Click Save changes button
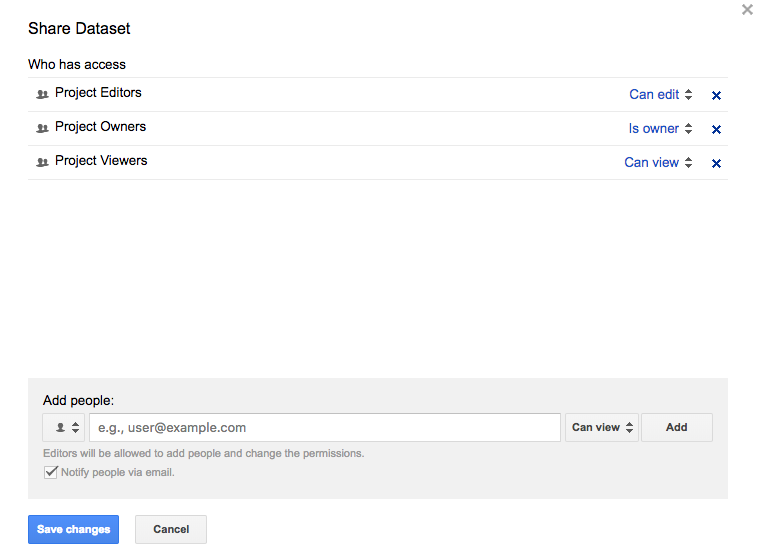Image resolution: width=760 pixels, height=554 pixels. pos(73,529)
